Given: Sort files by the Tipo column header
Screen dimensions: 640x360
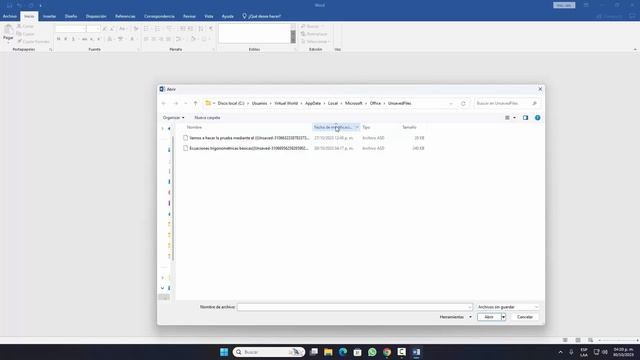Looking at the screenshot, I should tap(366, 127).
